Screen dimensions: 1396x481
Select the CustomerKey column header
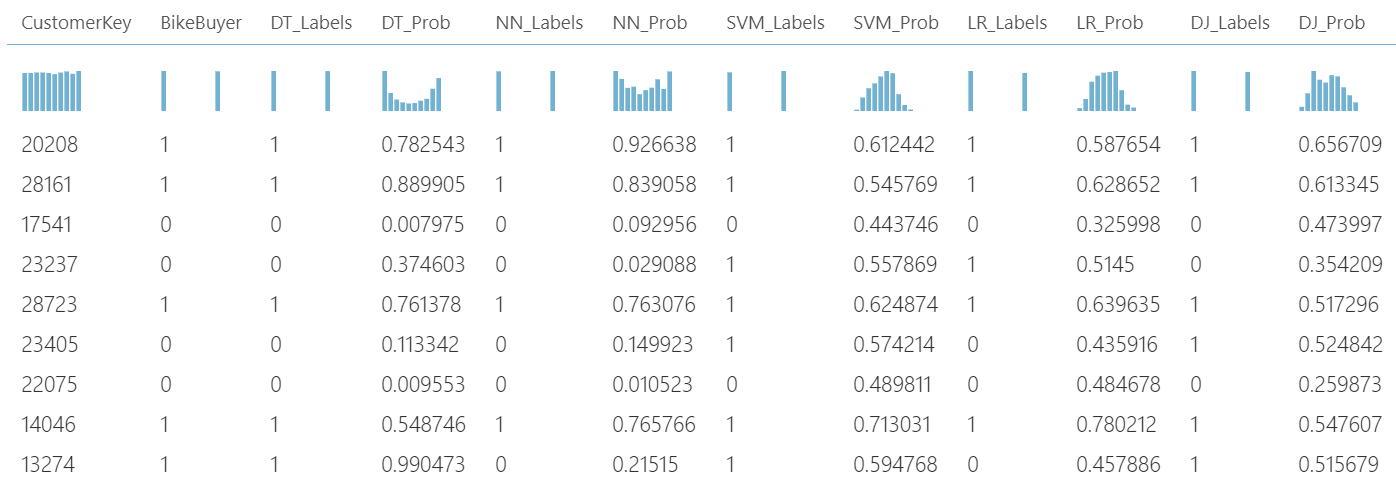(x=76, y=23)
